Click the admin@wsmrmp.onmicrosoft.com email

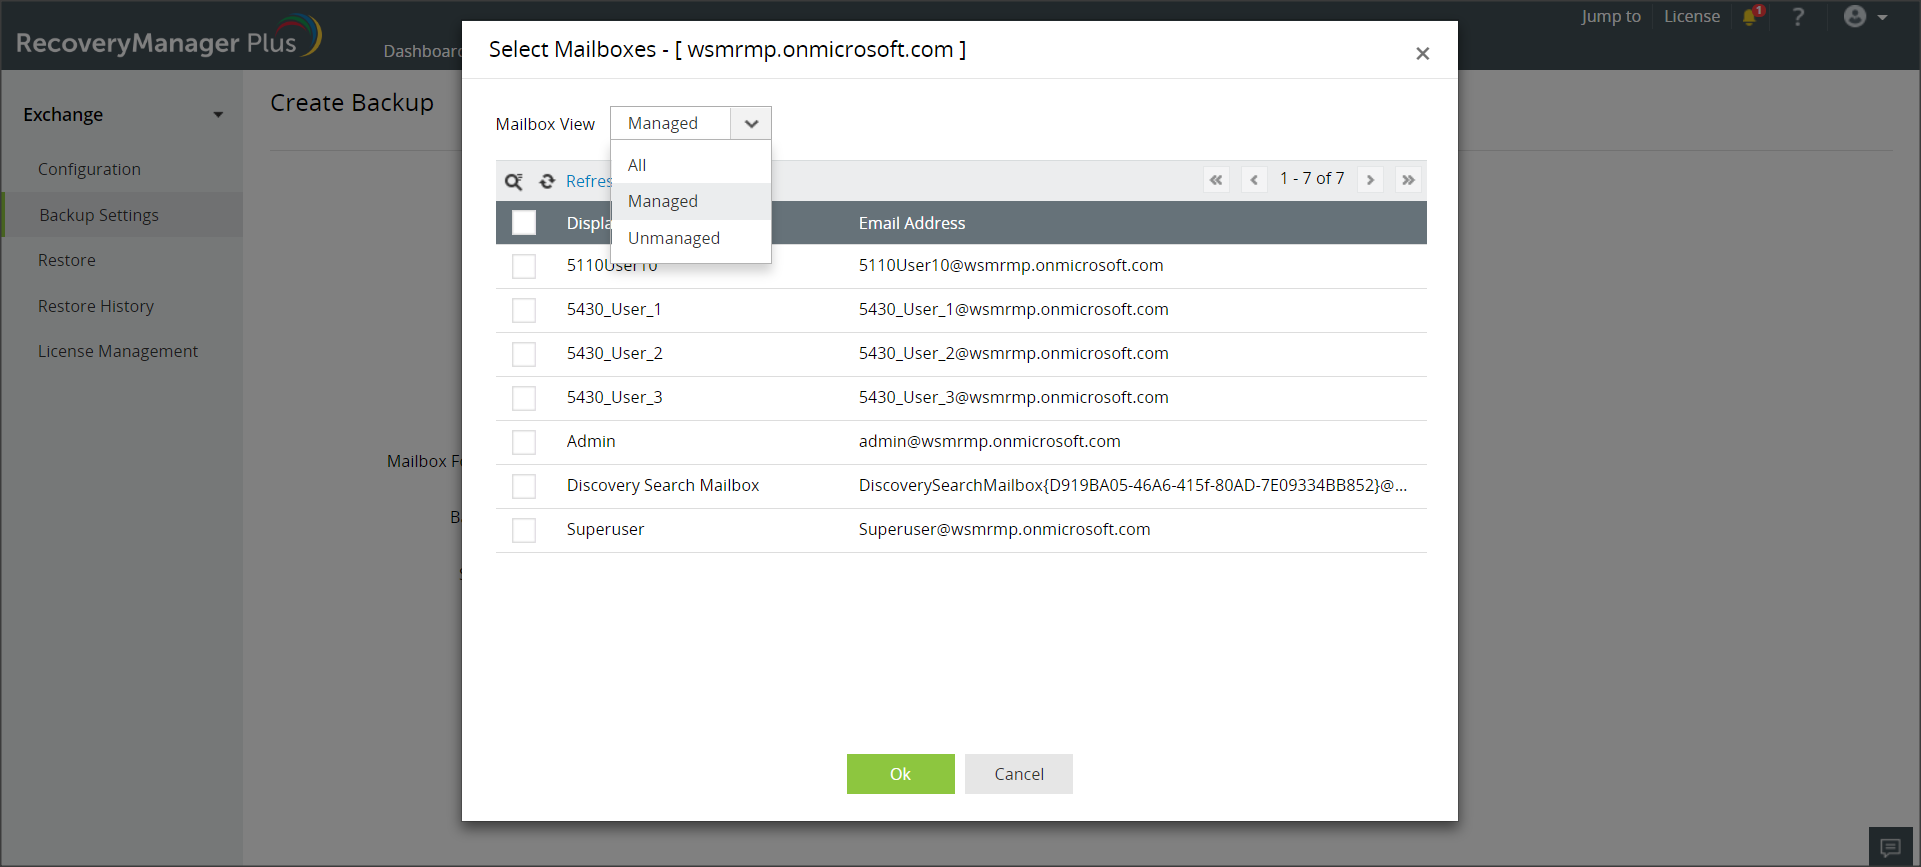pos(990,441)
